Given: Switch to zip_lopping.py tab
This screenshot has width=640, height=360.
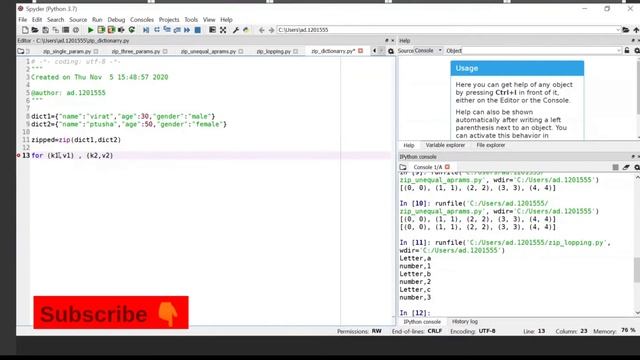Looking at the screenshot, I should click(x=274, y=51).
